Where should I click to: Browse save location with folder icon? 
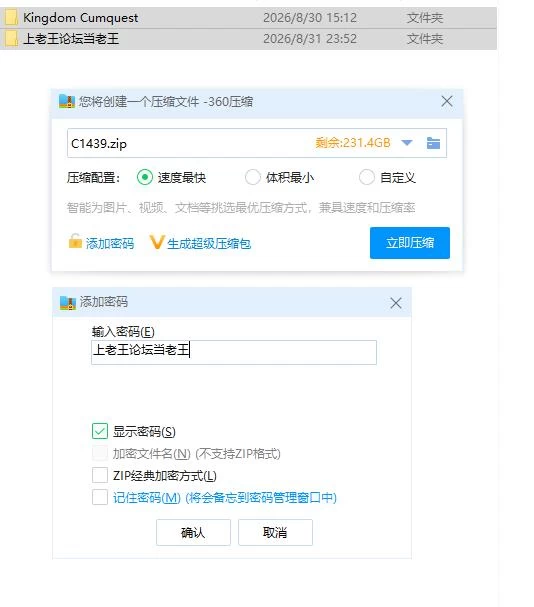tap(433, 143)
